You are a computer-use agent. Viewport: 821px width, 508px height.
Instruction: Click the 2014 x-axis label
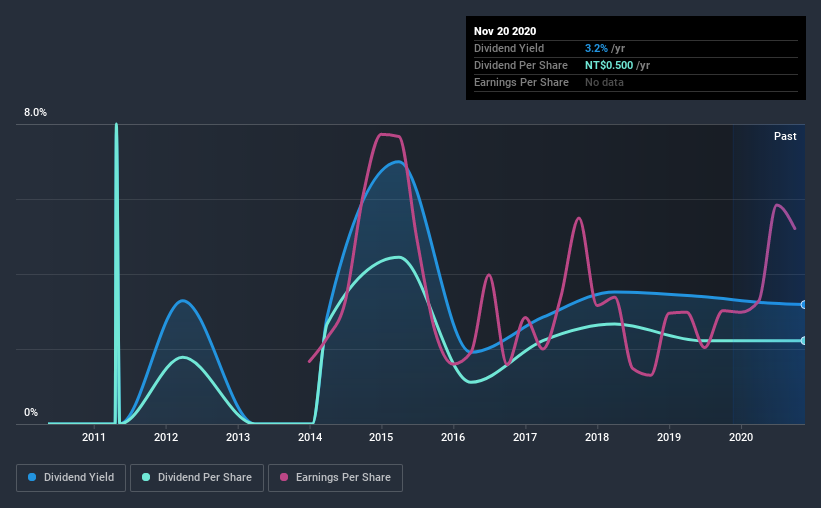[310, 437]
